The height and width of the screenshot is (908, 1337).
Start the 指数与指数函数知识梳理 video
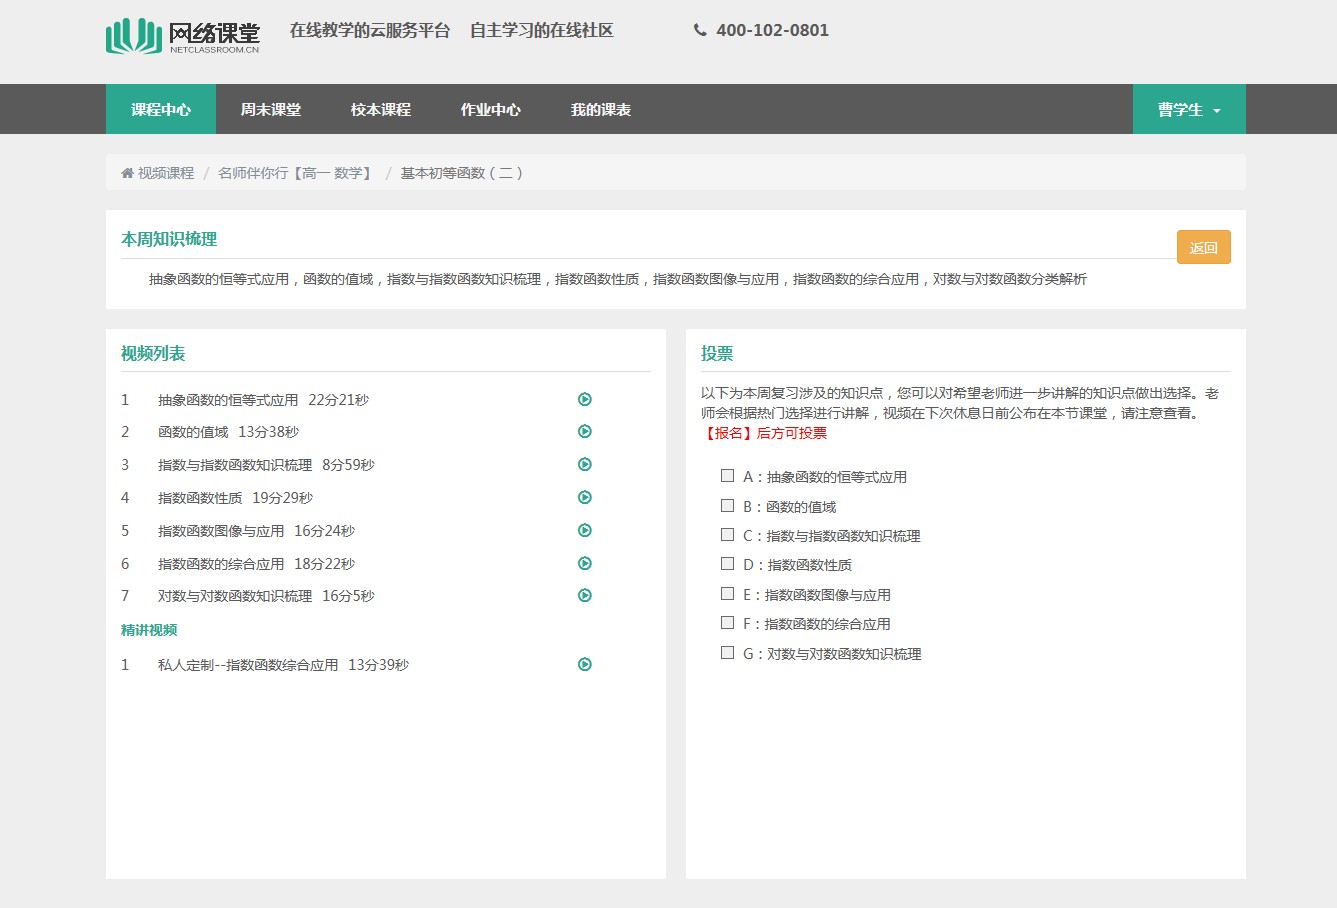585,465
